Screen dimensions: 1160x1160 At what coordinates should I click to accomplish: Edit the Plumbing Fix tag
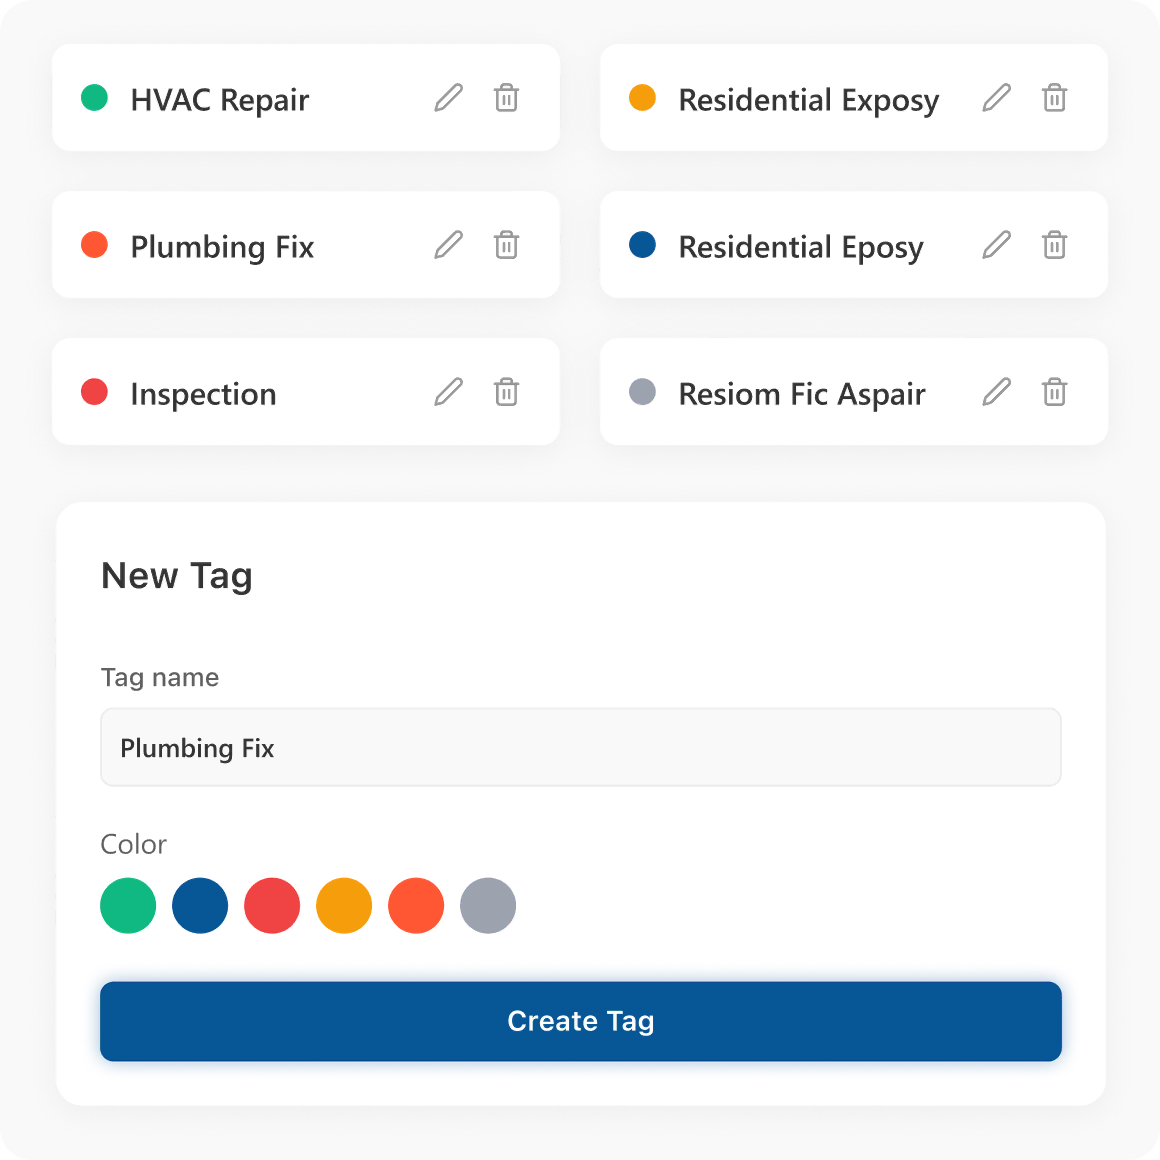pos(449,245)
